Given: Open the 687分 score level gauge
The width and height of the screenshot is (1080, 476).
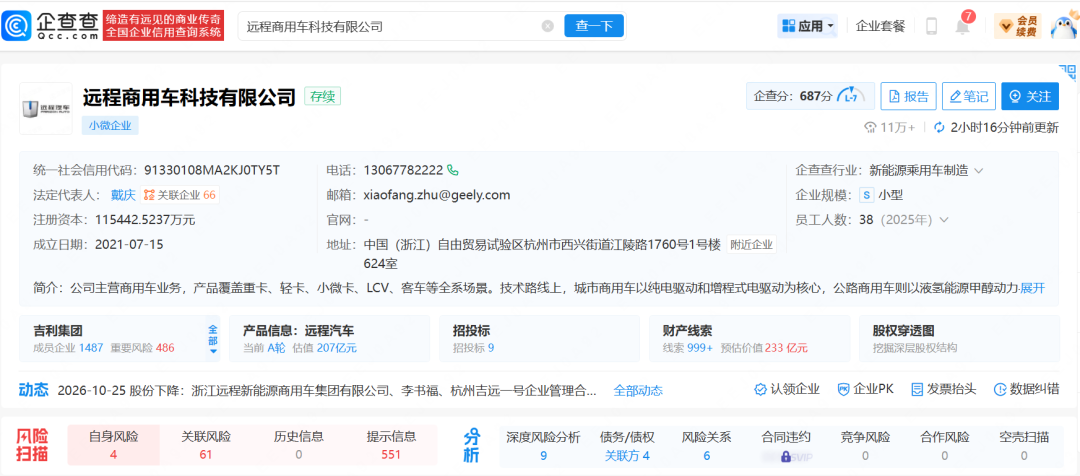Looking at the screenshot, I should [x=851, y=96].
